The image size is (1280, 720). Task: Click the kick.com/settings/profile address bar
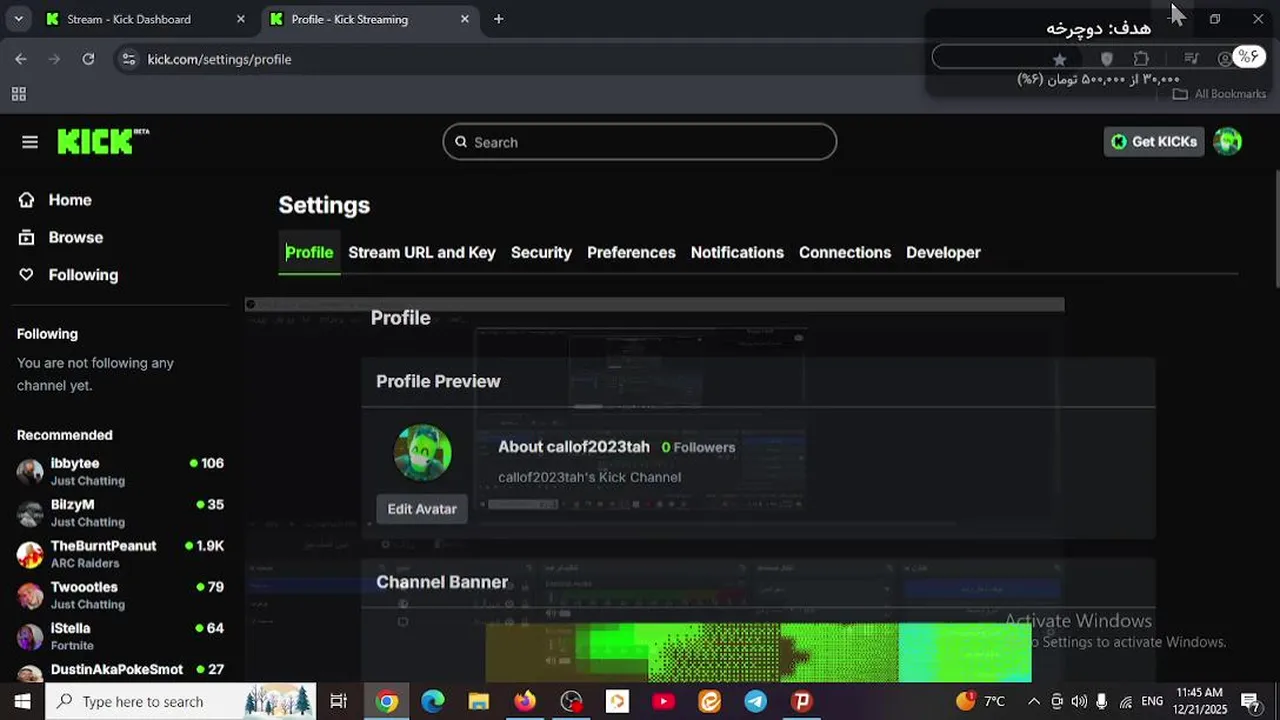220,59
